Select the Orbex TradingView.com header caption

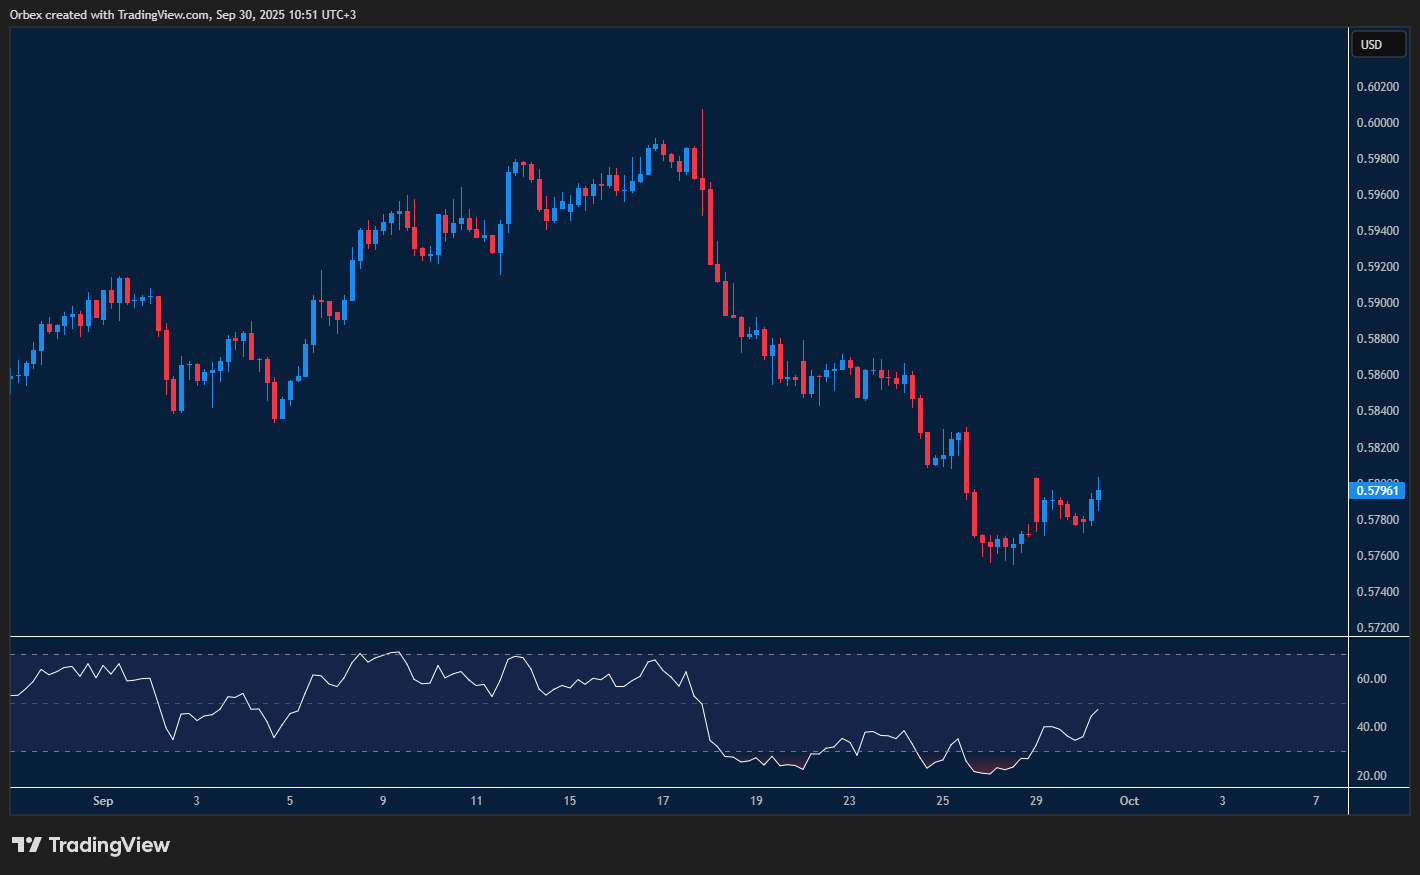(x=183, y=14)
